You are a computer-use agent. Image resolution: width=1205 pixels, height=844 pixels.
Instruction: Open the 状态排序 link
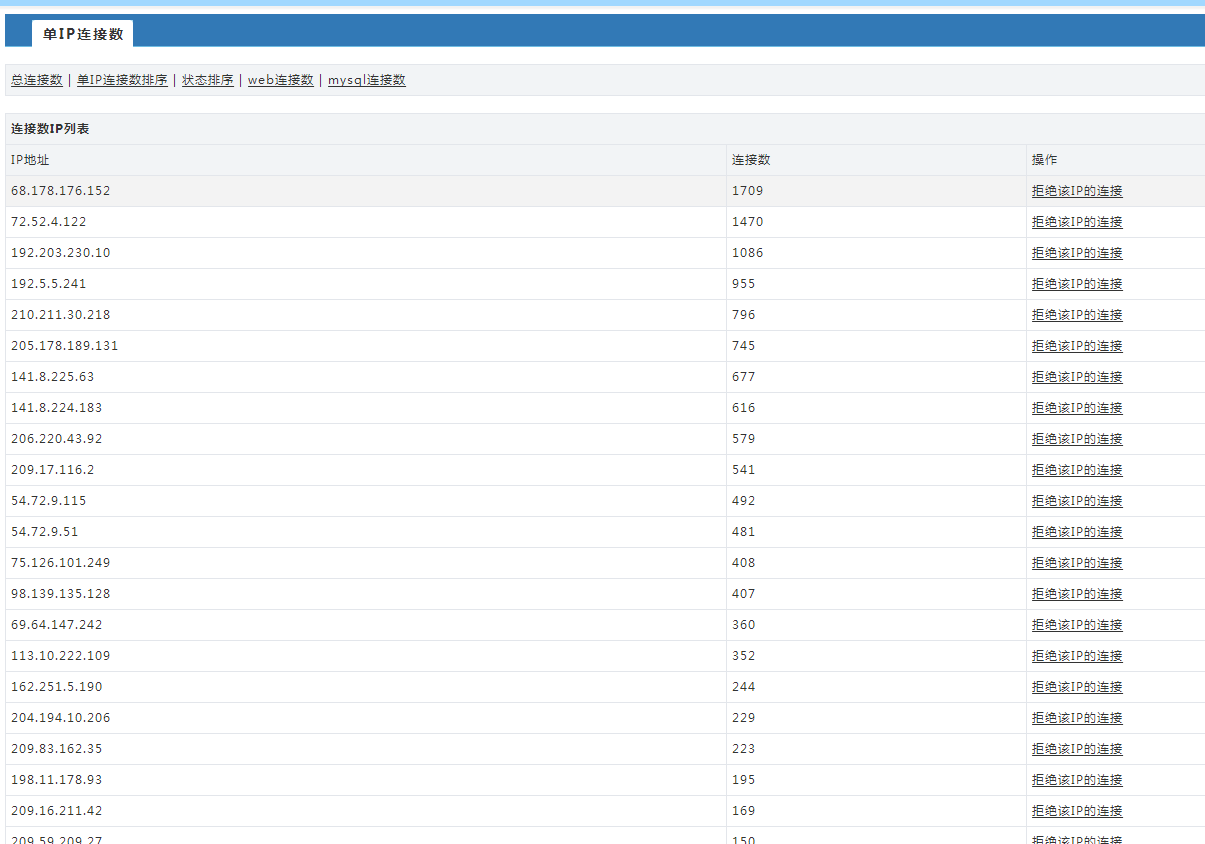(208, 80)
